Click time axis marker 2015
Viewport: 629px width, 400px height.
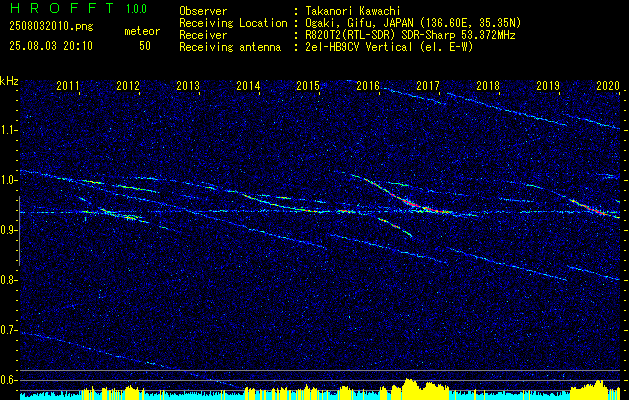pos(308,85)
